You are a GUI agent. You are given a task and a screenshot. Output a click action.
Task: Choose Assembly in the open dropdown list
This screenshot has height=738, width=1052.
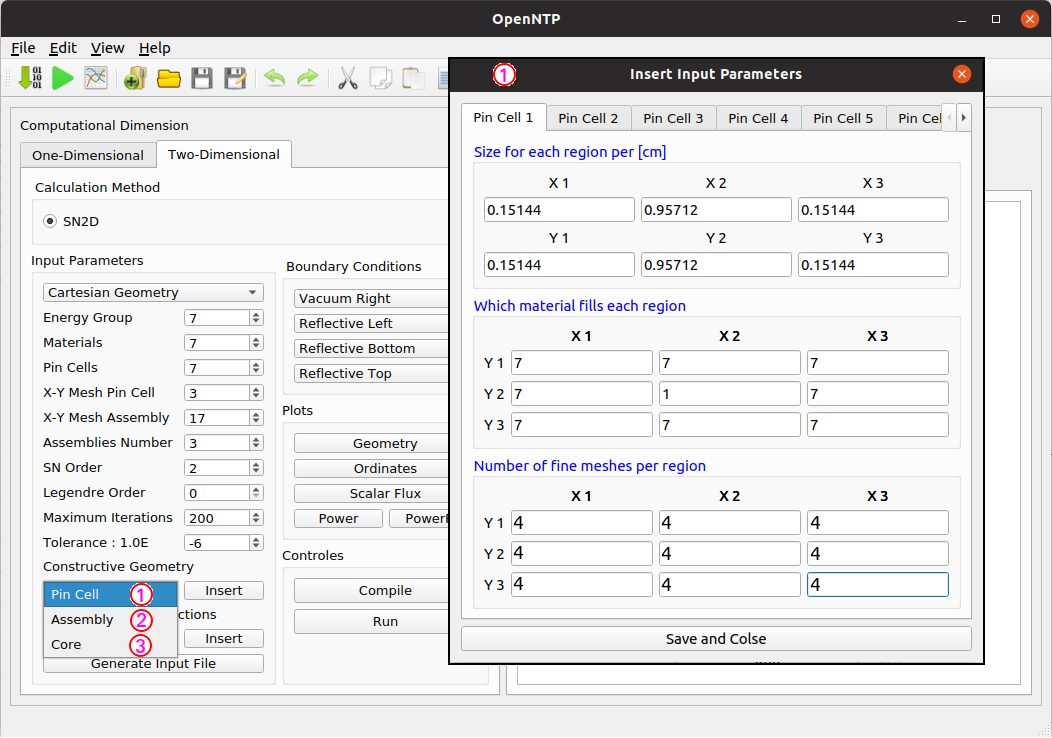[110, 619]
